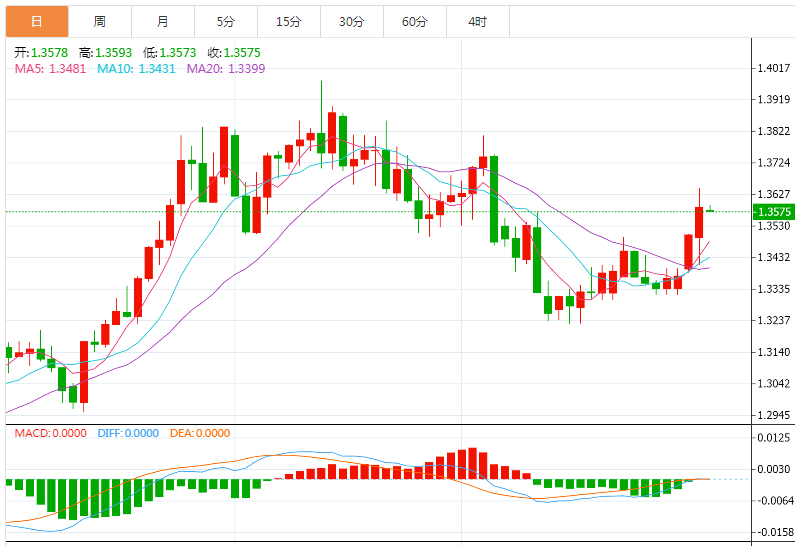795x546 pixels.
Task: Click the 收:1.3575 close price value
Action: point(234,53)
